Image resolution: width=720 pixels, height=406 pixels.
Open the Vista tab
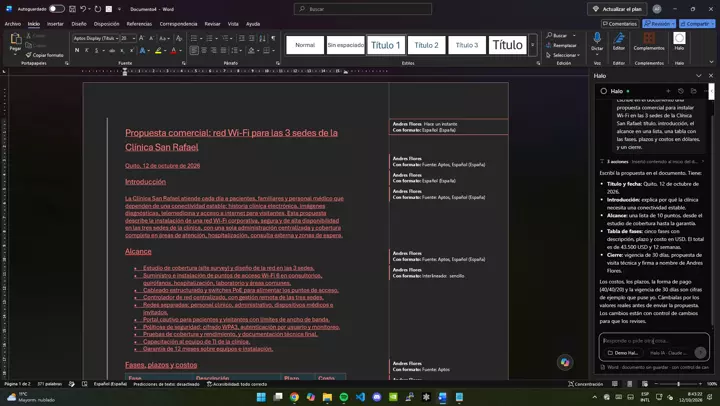233,24
